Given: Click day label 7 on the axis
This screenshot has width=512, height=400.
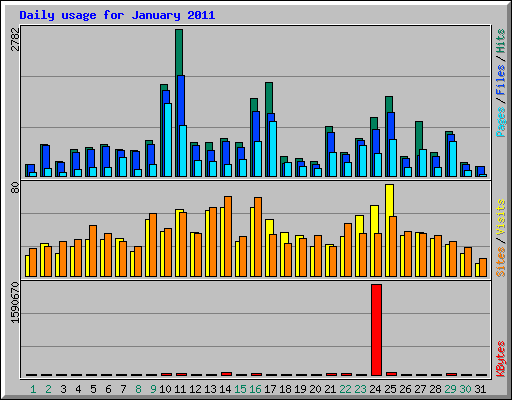Looking at the screenshot, I should tap(123, 389).
